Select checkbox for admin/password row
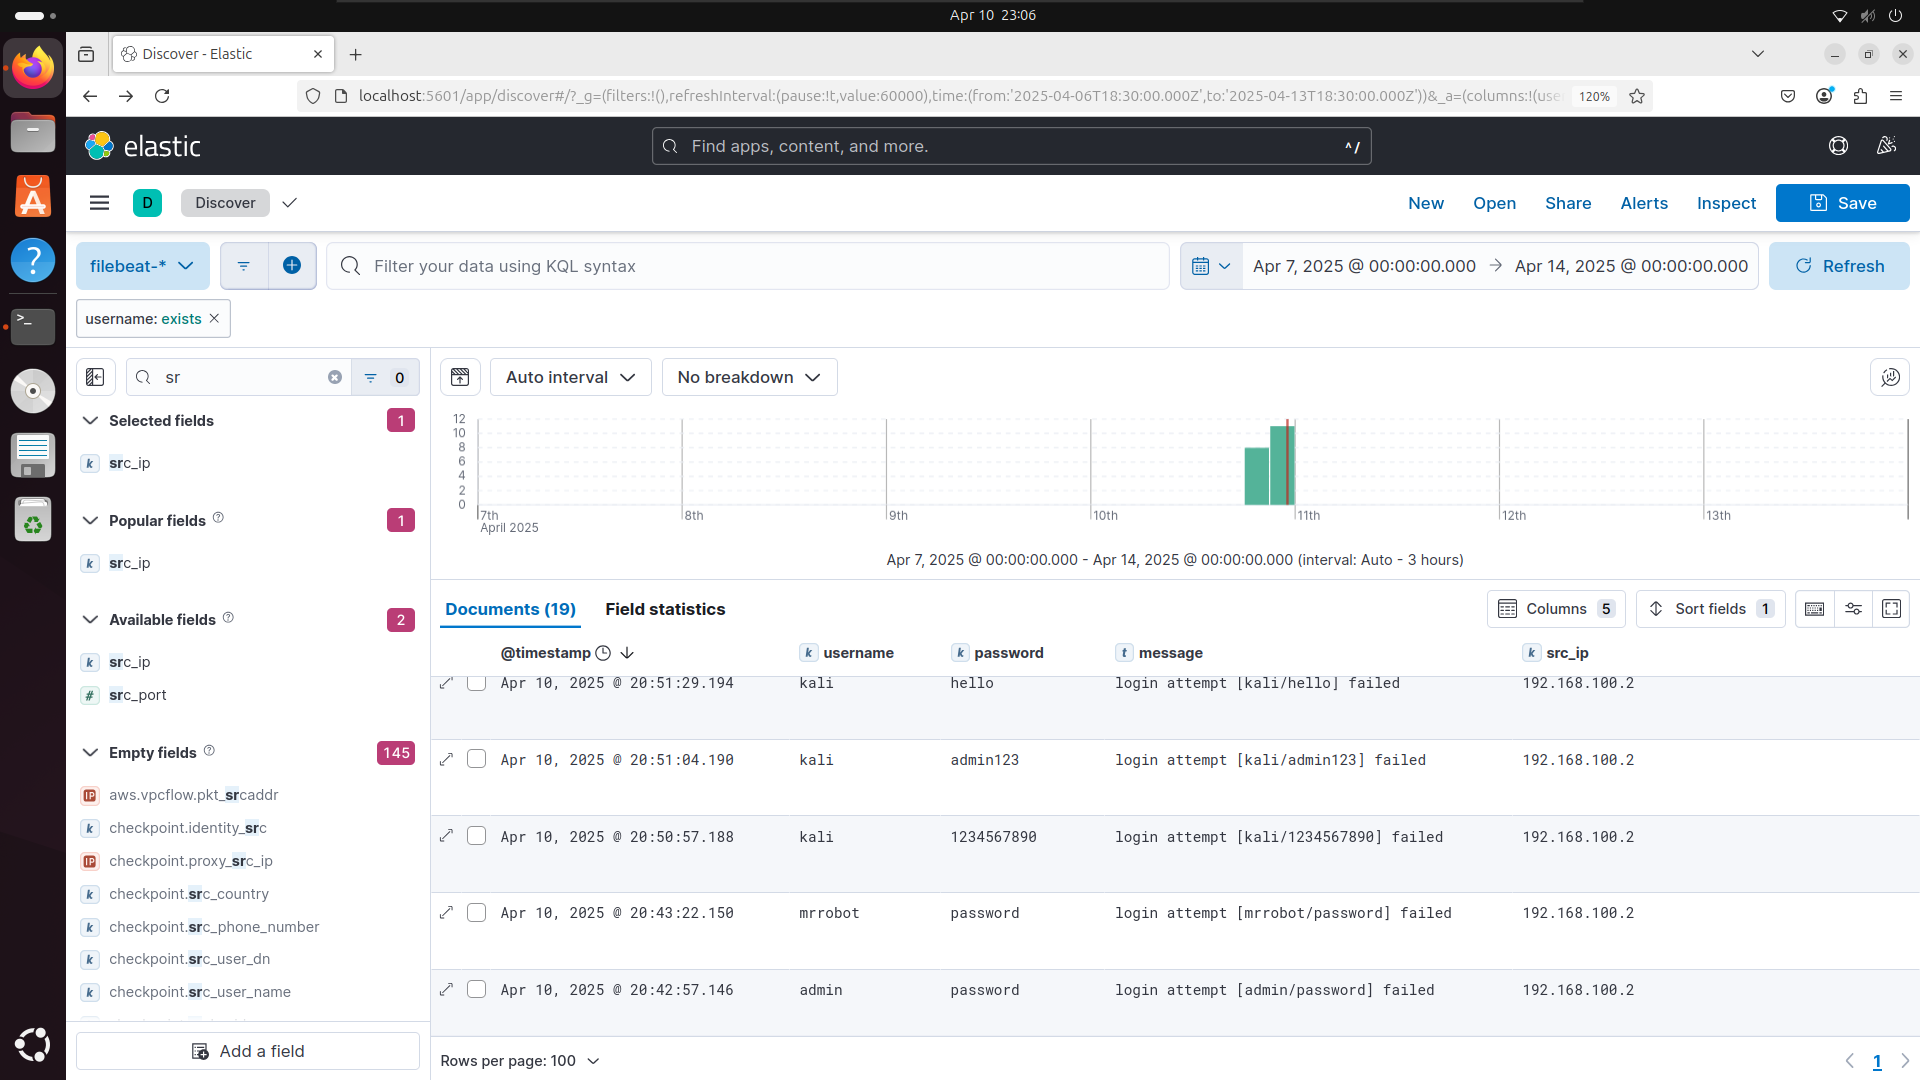 477,989
